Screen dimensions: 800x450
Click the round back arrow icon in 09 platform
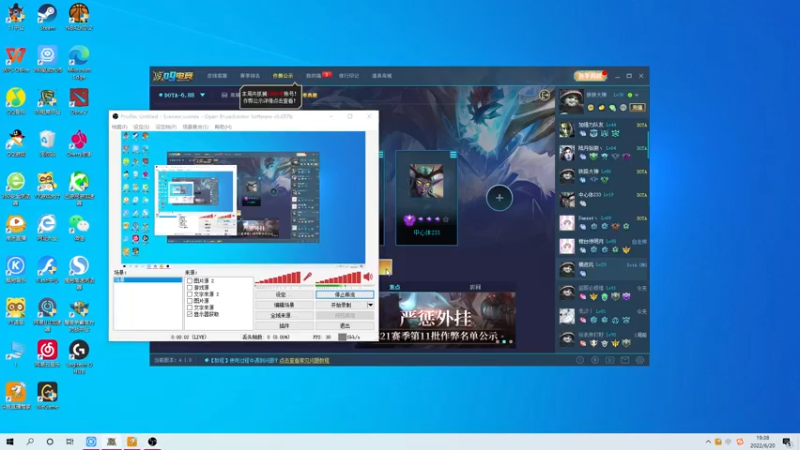point(544,95)
